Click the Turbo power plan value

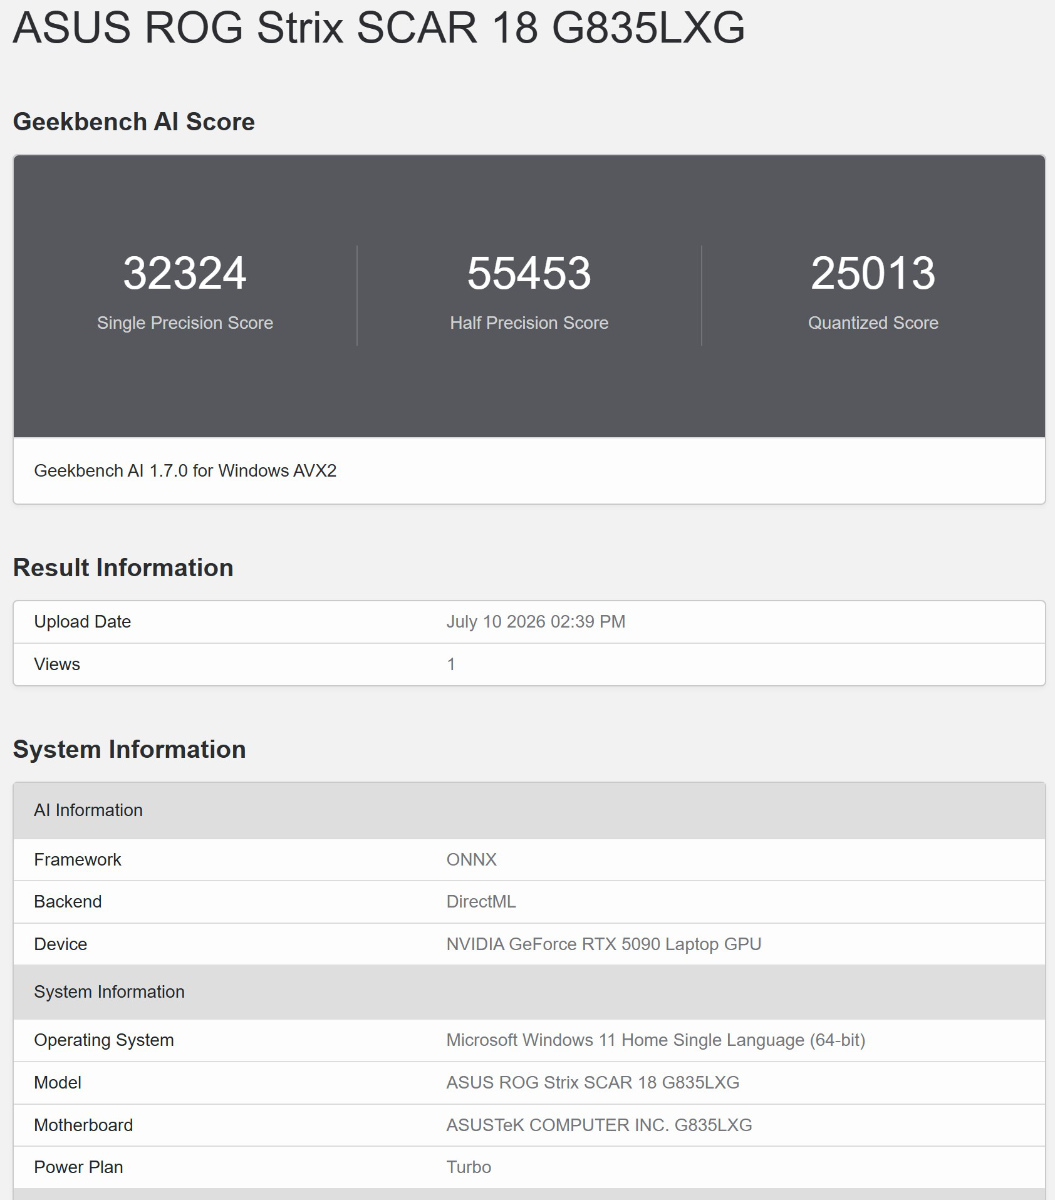tap(469, 1167)
